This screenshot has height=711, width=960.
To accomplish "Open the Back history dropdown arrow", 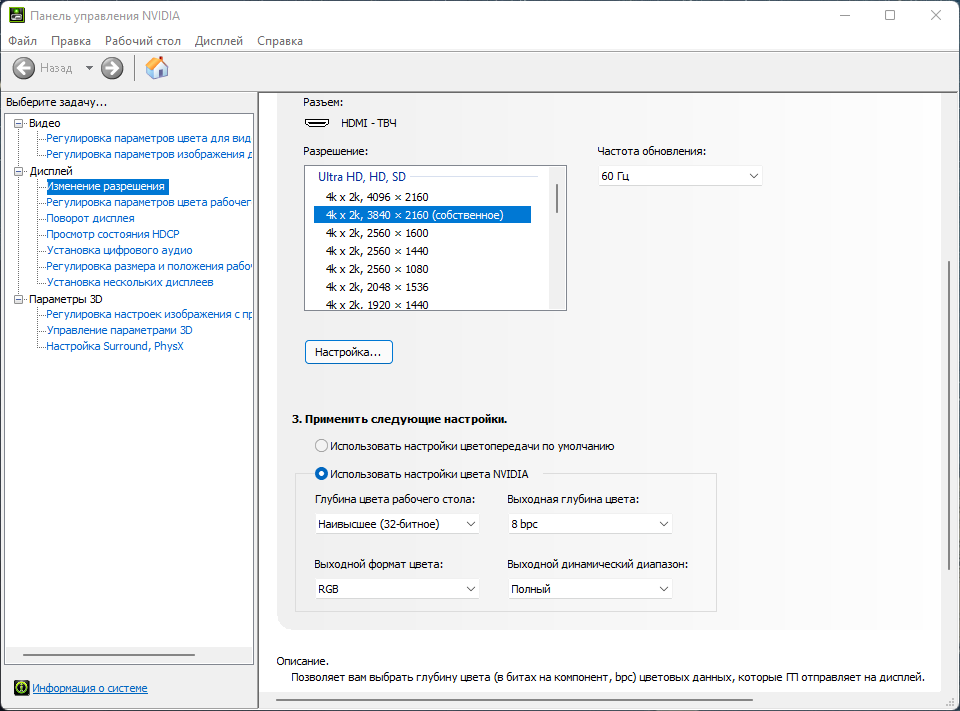I will [89, 68].
